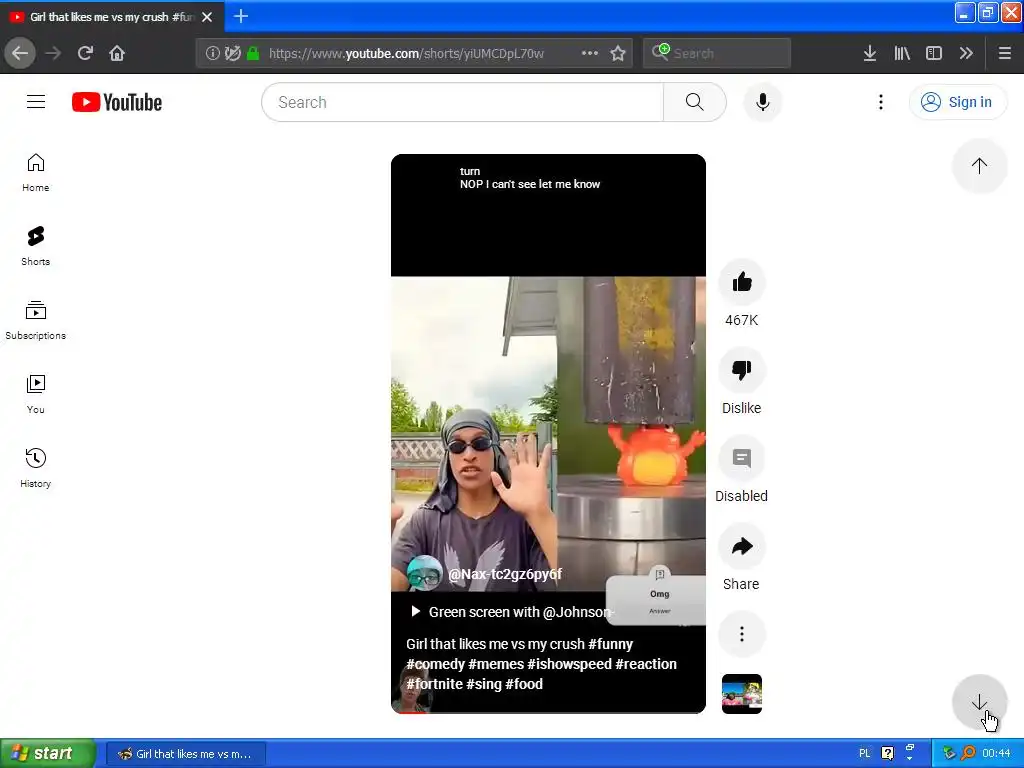This screenshot has width=1024, height=768.
Task: Click the #funny hashtag
Action: pyautogui.click(x=611, y=644)
